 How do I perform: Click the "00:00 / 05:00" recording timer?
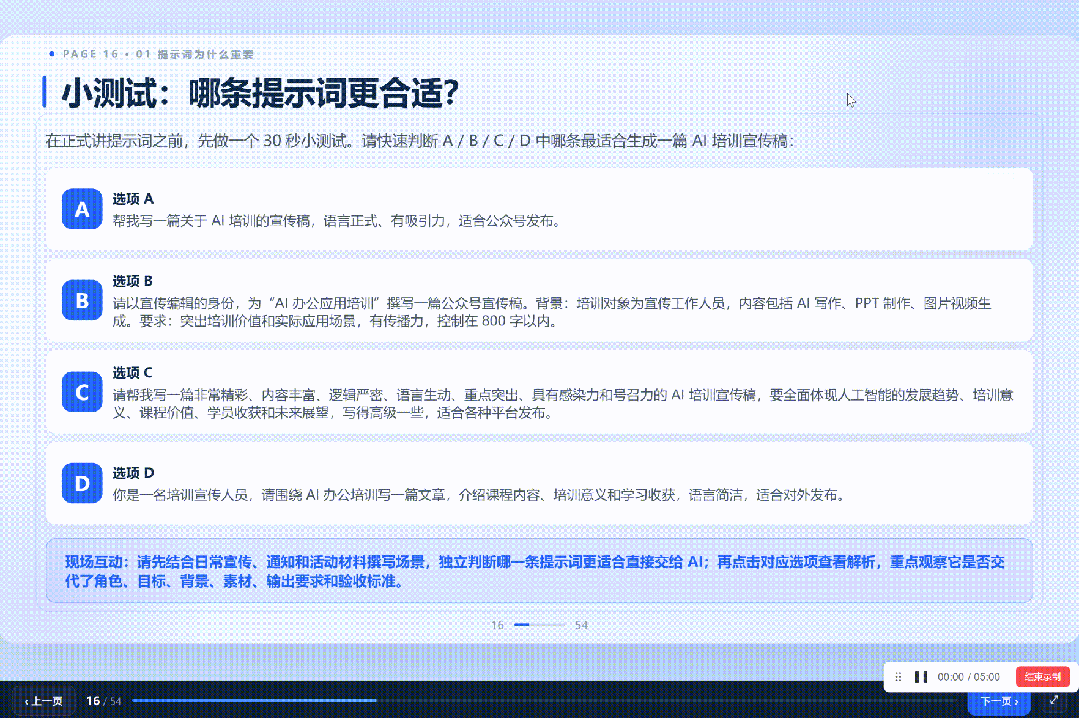(x=968, y=677)
